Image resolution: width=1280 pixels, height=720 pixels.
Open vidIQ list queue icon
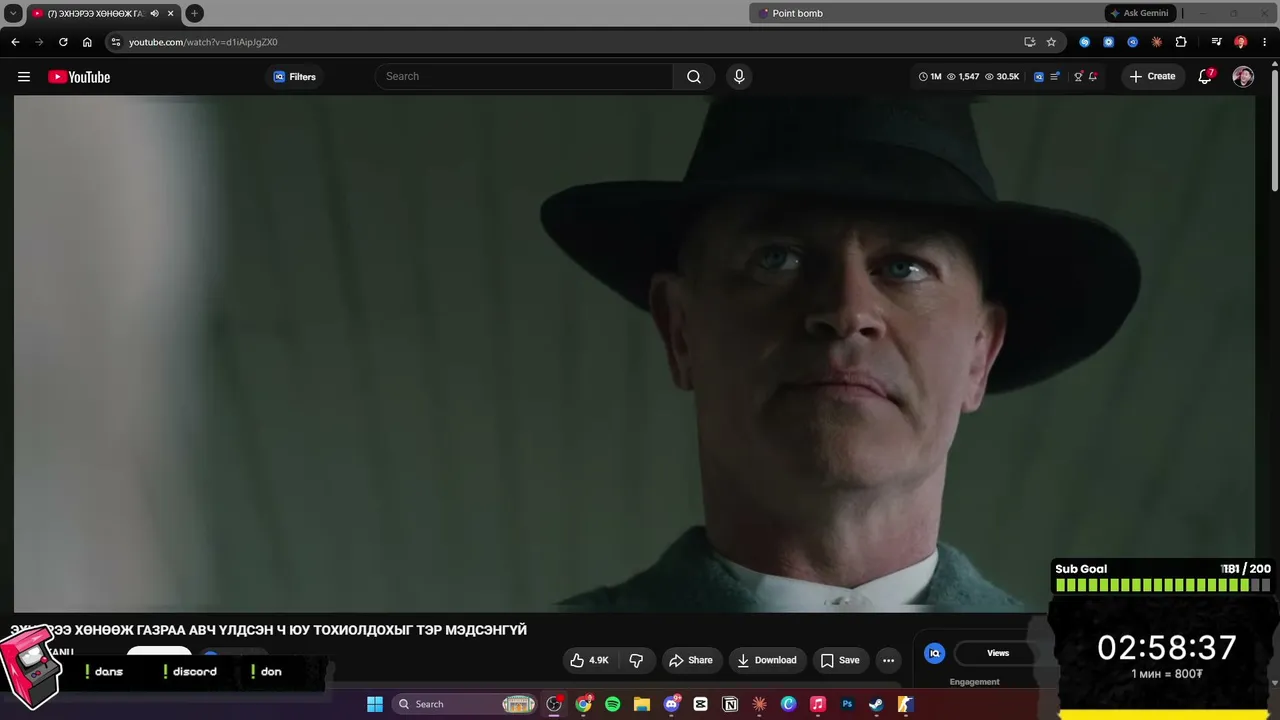1055,77
